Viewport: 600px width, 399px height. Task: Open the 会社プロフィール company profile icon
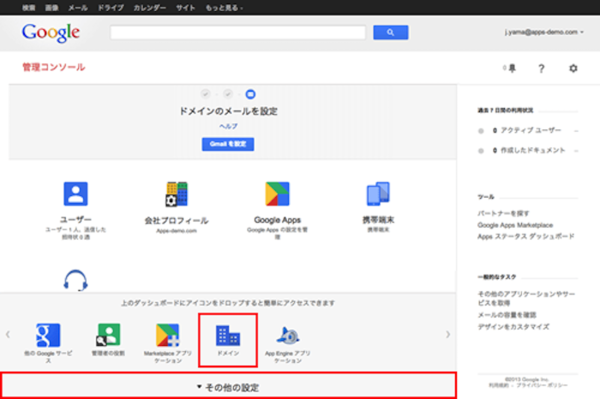tap(176, 194)
